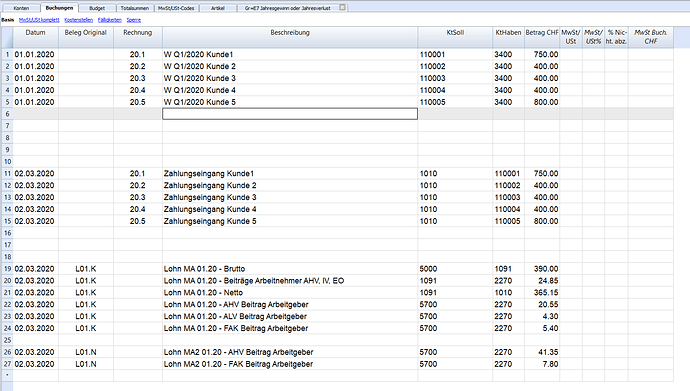The width and height of the screenshot is (690, 391).
Task: Click amount 7.80 in row 27
Action: [x=542, y=364]
